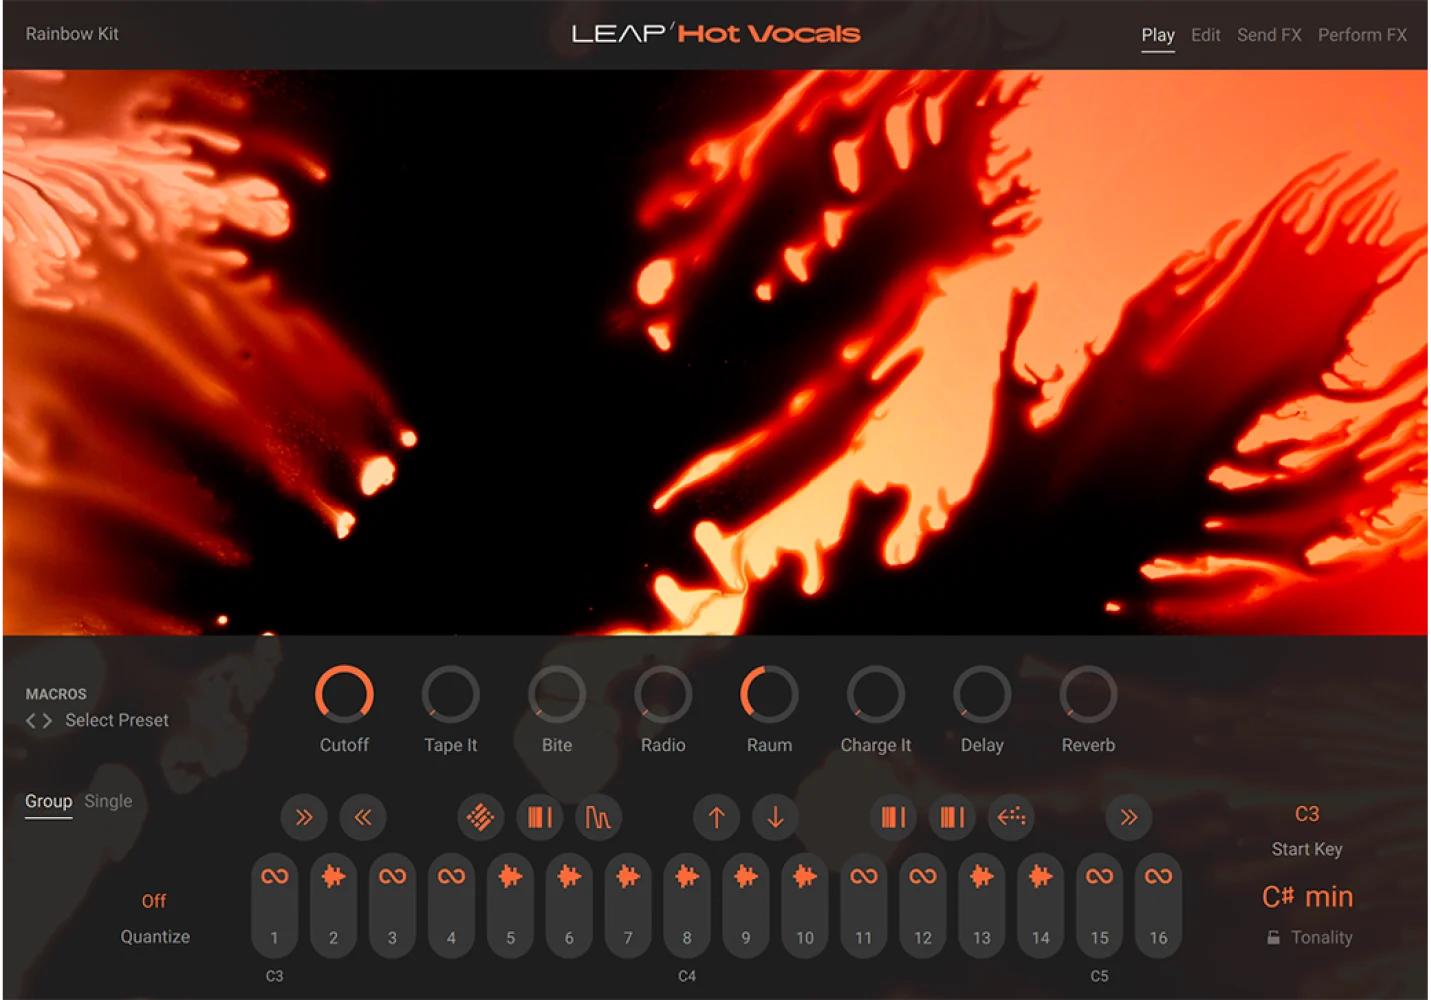This screenshot has width=1431, height=1000.
Task: Click the downward arrow to shift pattern down
Action: pyautogui.click(x=775, y=817)
